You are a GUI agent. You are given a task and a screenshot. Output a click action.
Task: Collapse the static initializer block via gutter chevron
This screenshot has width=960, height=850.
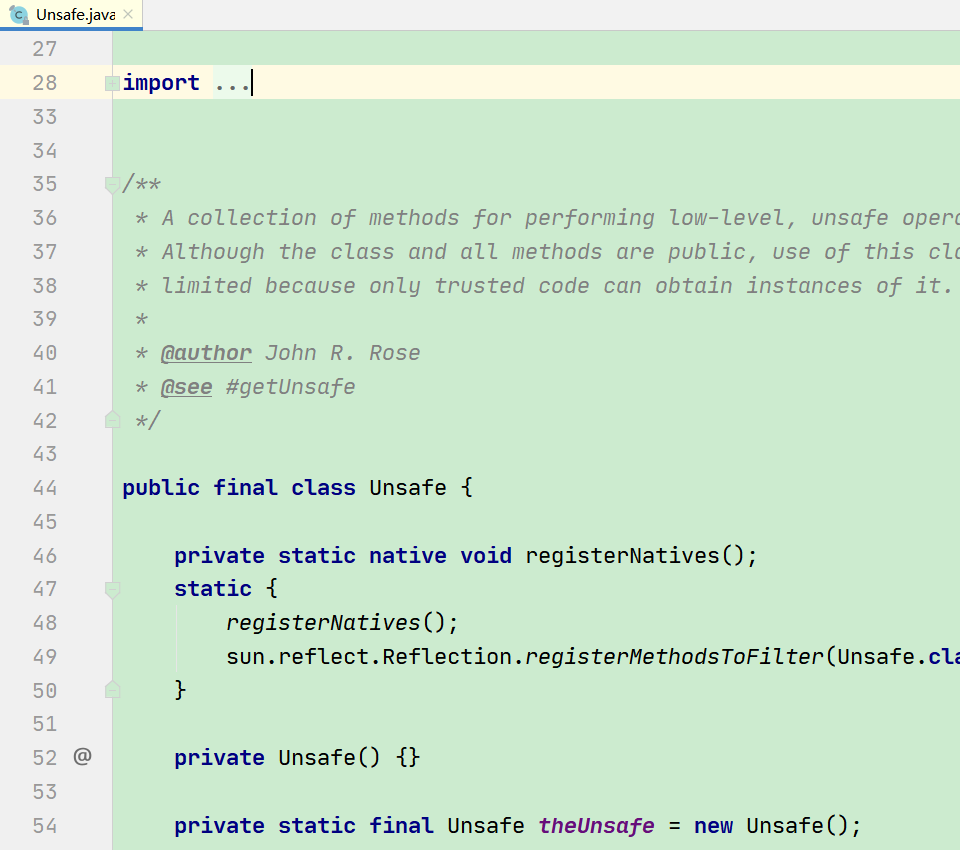click(x=111, y=589)
